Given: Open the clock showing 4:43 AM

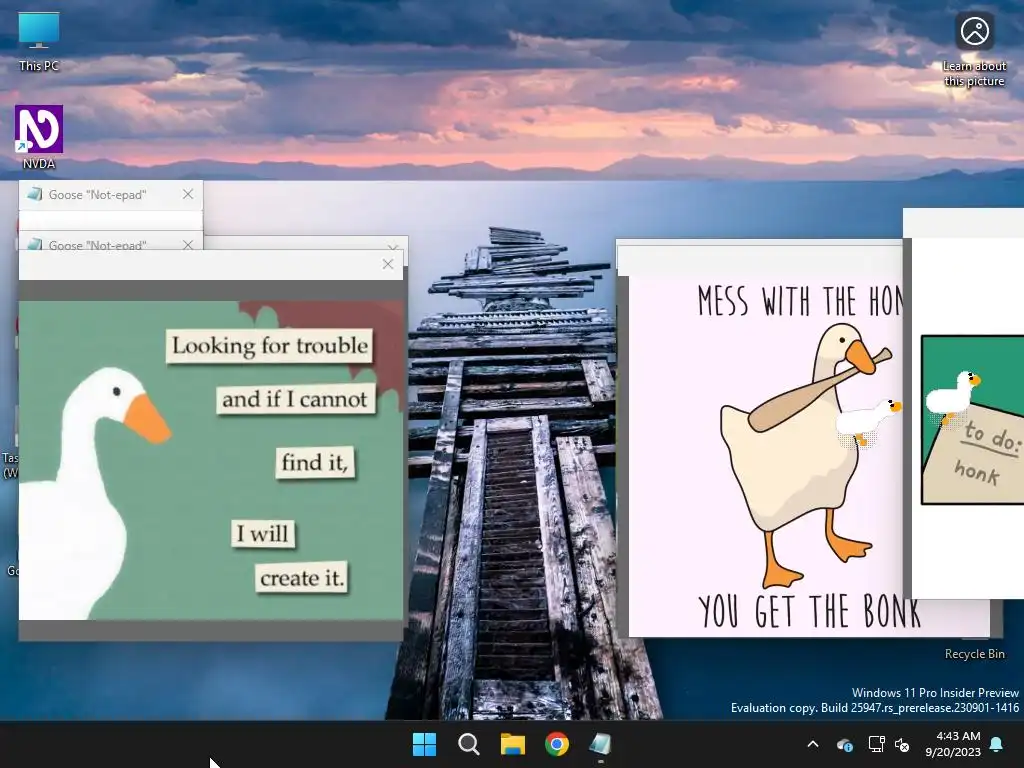Looking at the screenshot, I should 953,744.
